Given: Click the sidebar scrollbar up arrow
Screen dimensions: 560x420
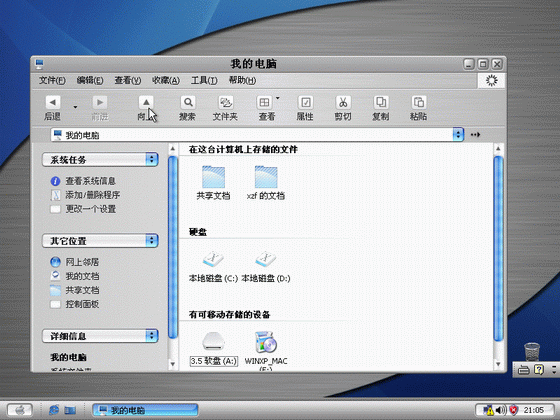Looking at the screenshot, I should click(173, 148).
